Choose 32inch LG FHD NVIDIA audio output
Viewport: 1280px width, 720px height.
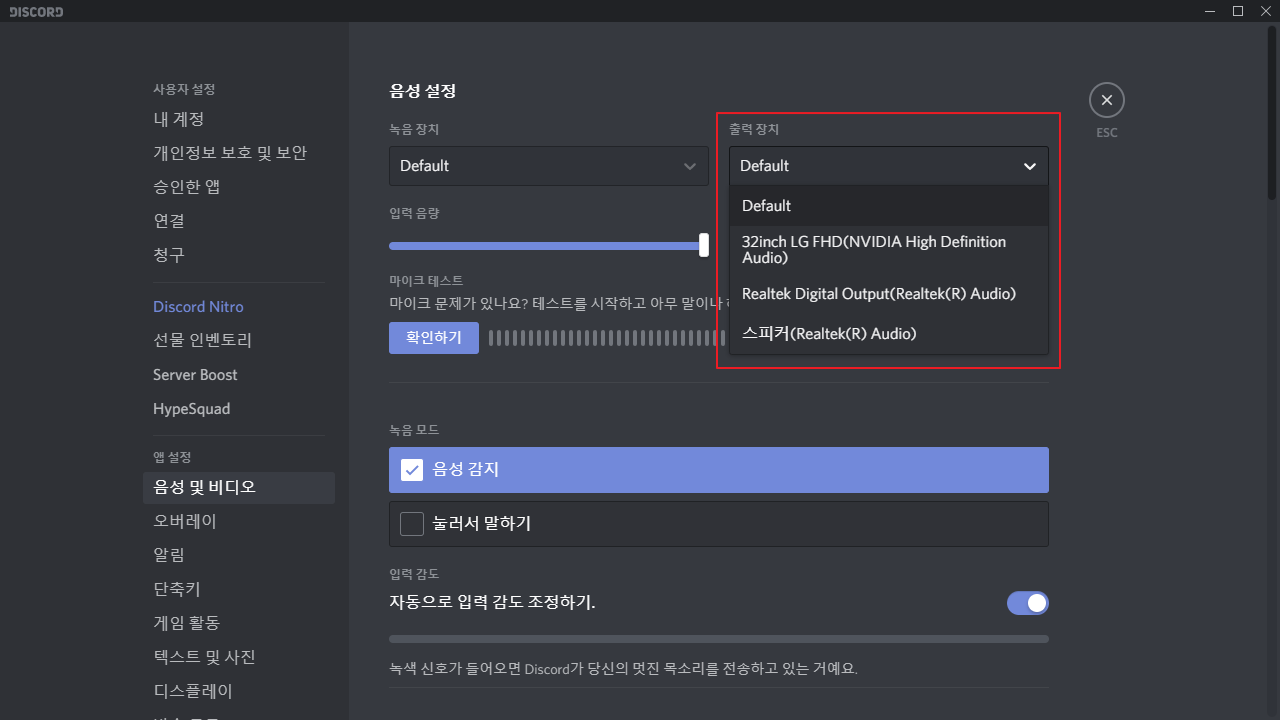click(889, 250)
